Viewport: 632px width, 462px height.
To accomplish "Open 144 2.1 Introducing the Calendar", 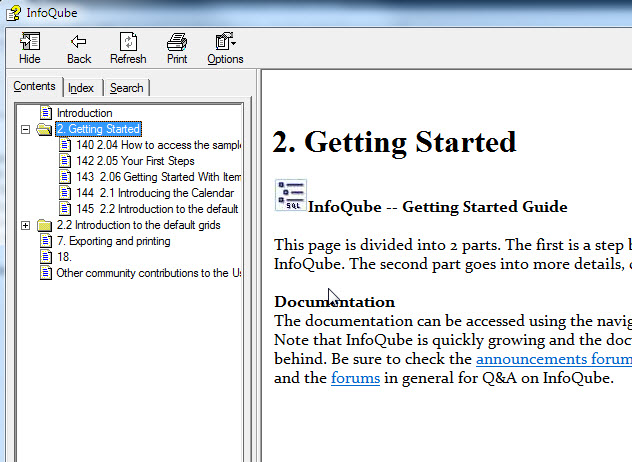I will coord(155,193).
